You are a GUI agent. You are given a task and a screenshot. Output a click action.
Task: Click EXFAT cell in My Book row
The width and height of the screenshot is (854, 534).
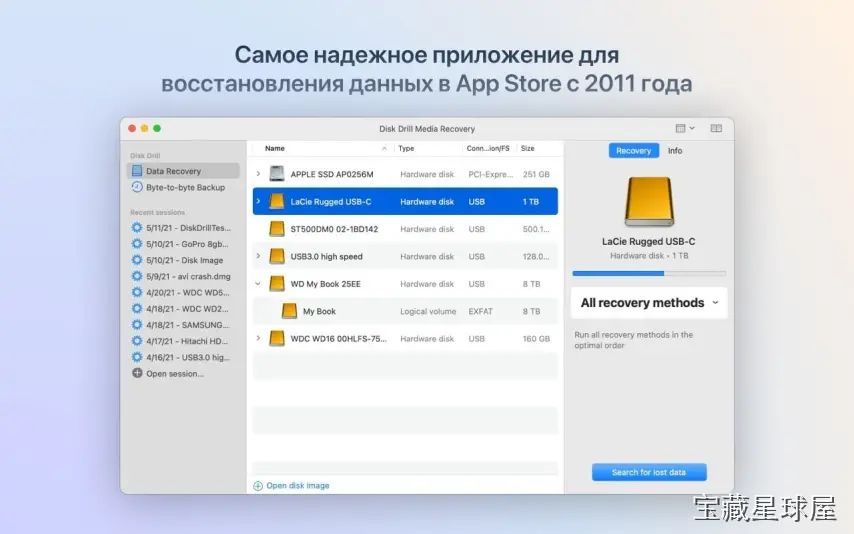tap(480, 311)
